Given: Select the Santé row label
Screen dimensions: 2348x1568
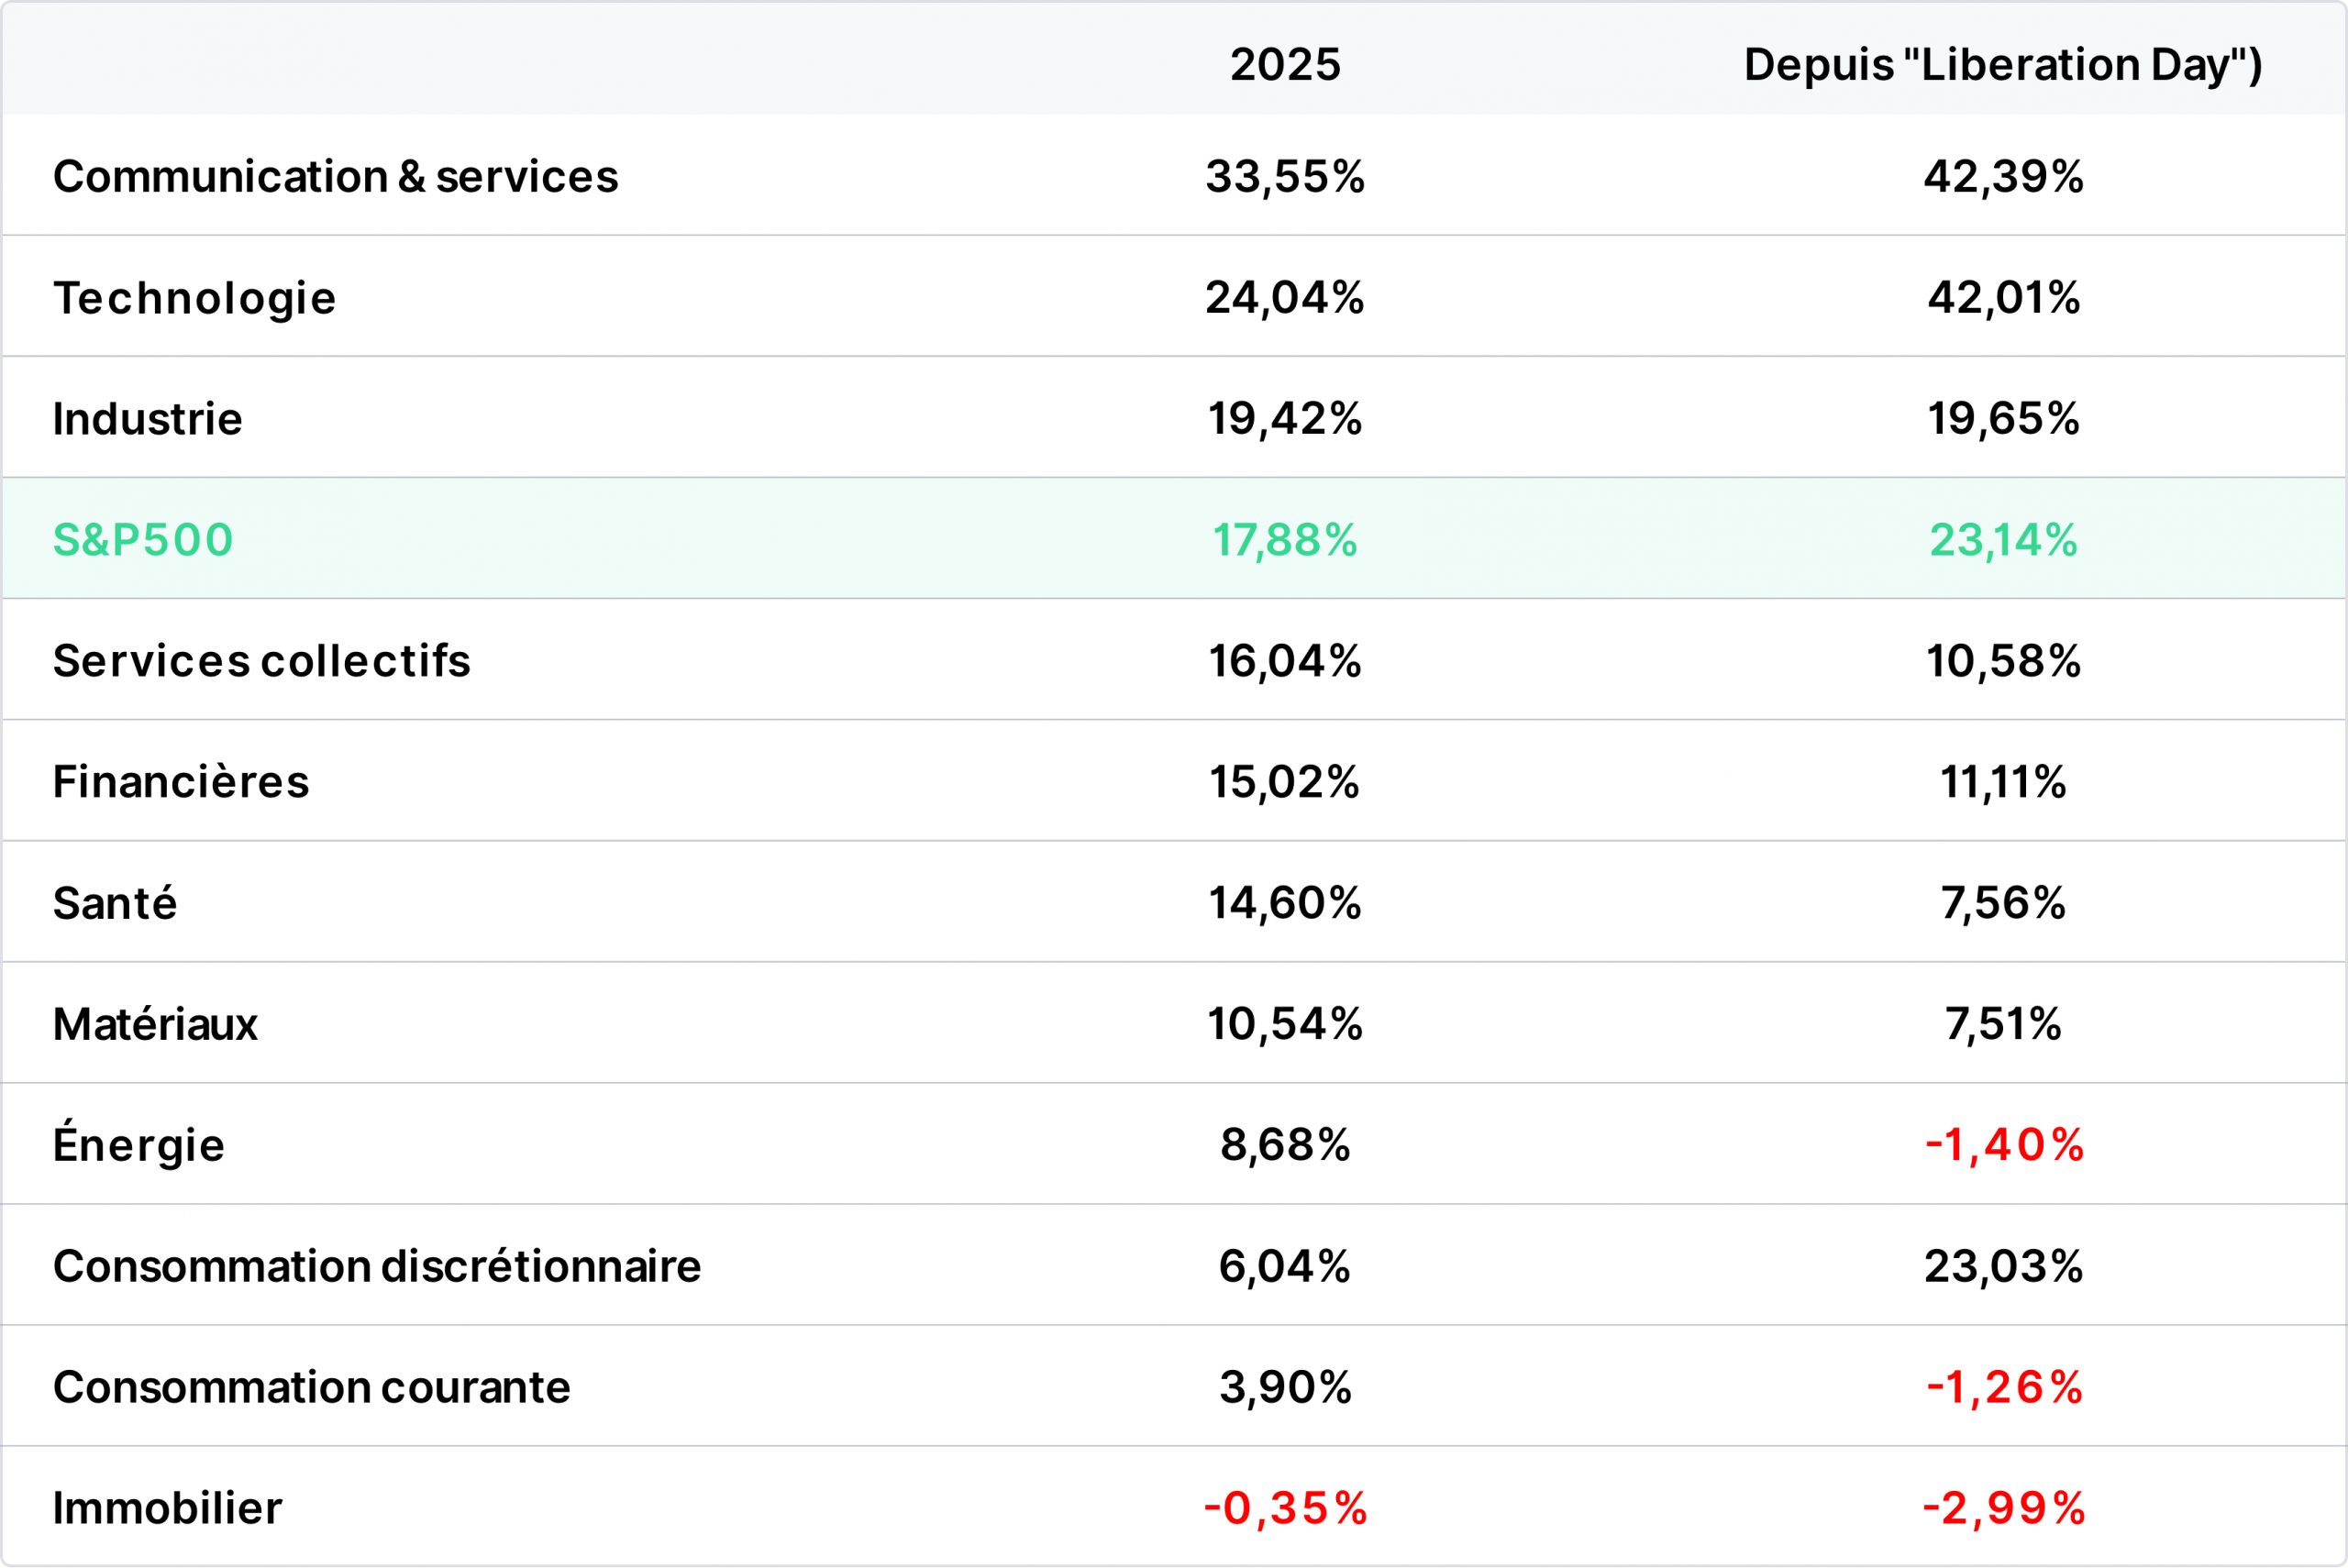Looking at the screenshot, I should (115, 902).
